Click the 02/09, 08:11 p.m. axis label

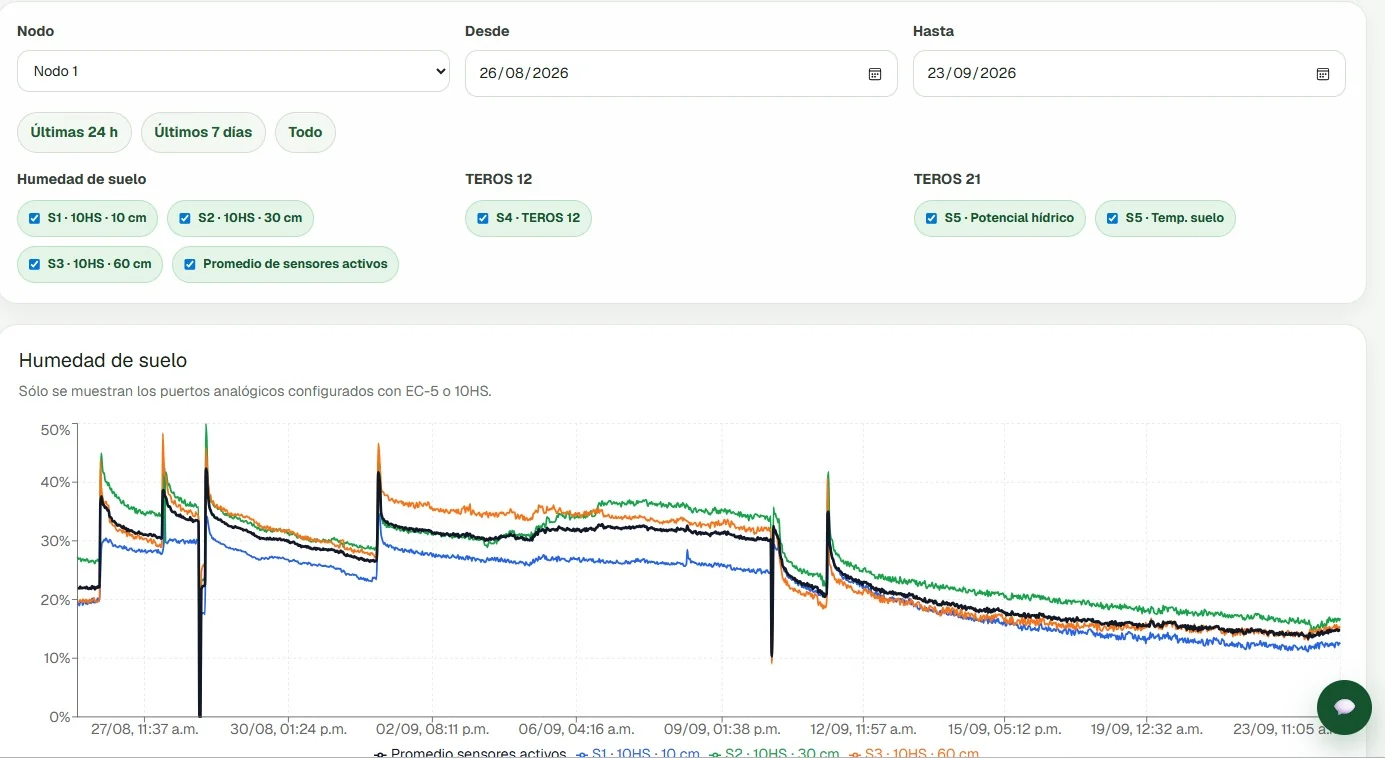[x=432, y=729]
